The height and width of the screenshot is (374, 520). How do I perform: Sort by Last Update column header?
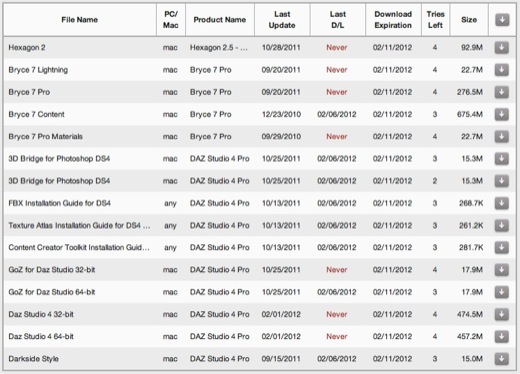(x=282, y=20)
